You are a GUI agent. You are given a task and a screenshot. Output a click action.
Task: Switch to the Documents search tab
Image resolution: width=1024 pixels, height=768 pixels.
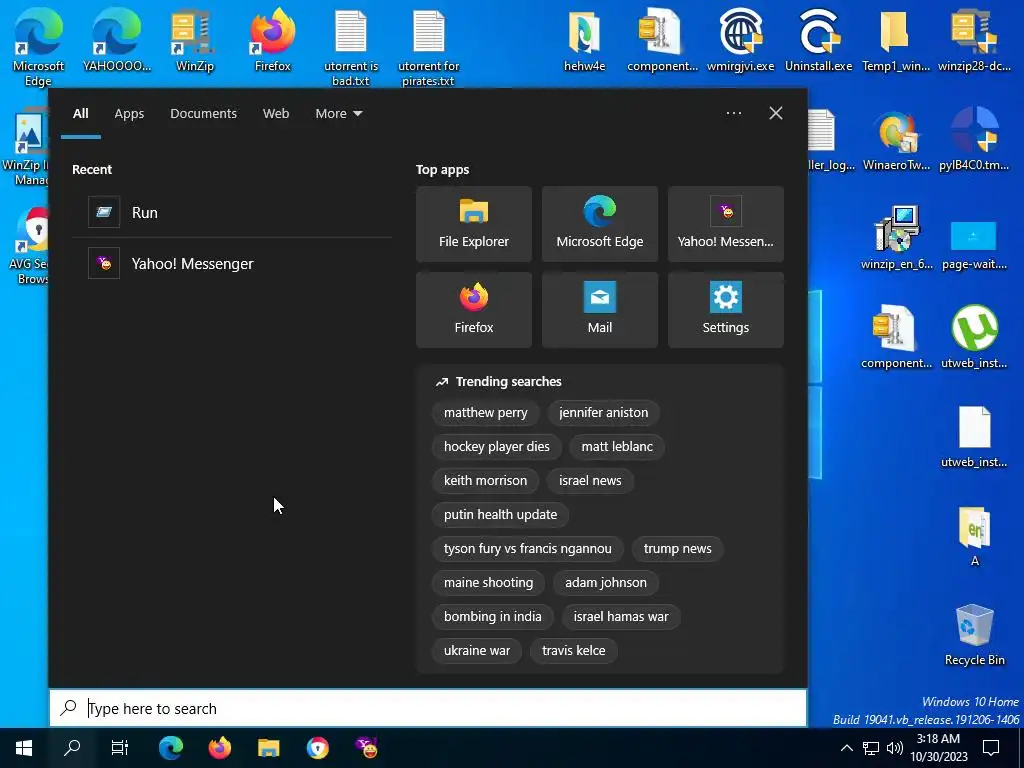click(x=204, y=114)
